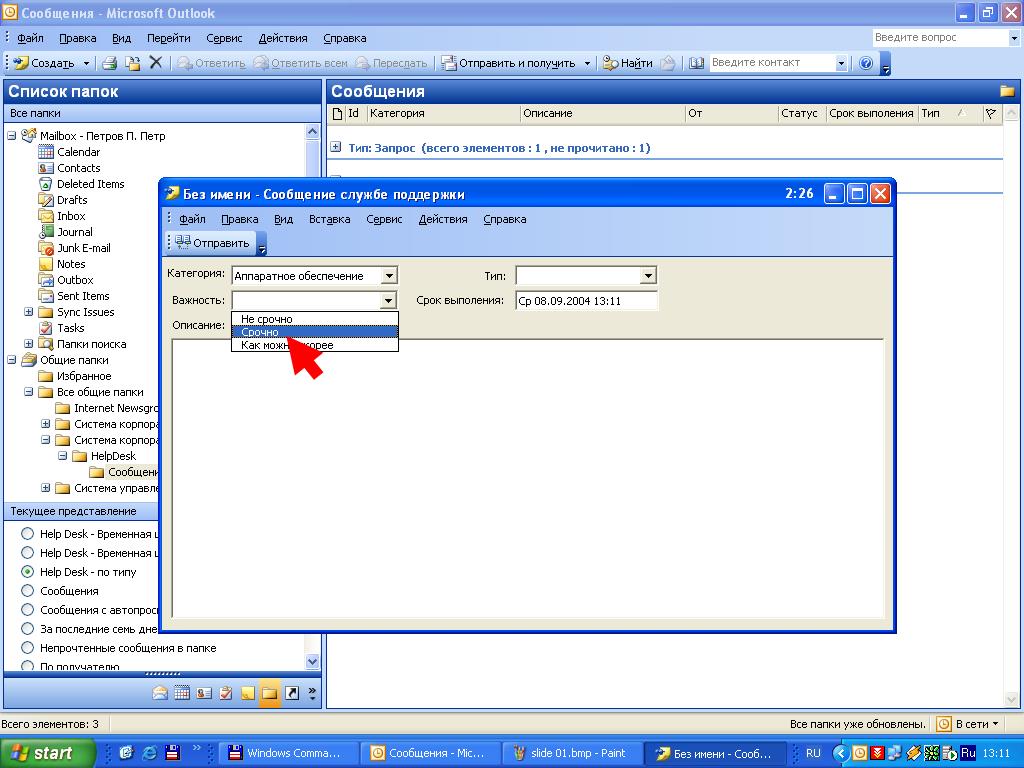Click Calendar folder in mailbox tree
This screenshot has height=768, width=1024.
tap(78, 152)
